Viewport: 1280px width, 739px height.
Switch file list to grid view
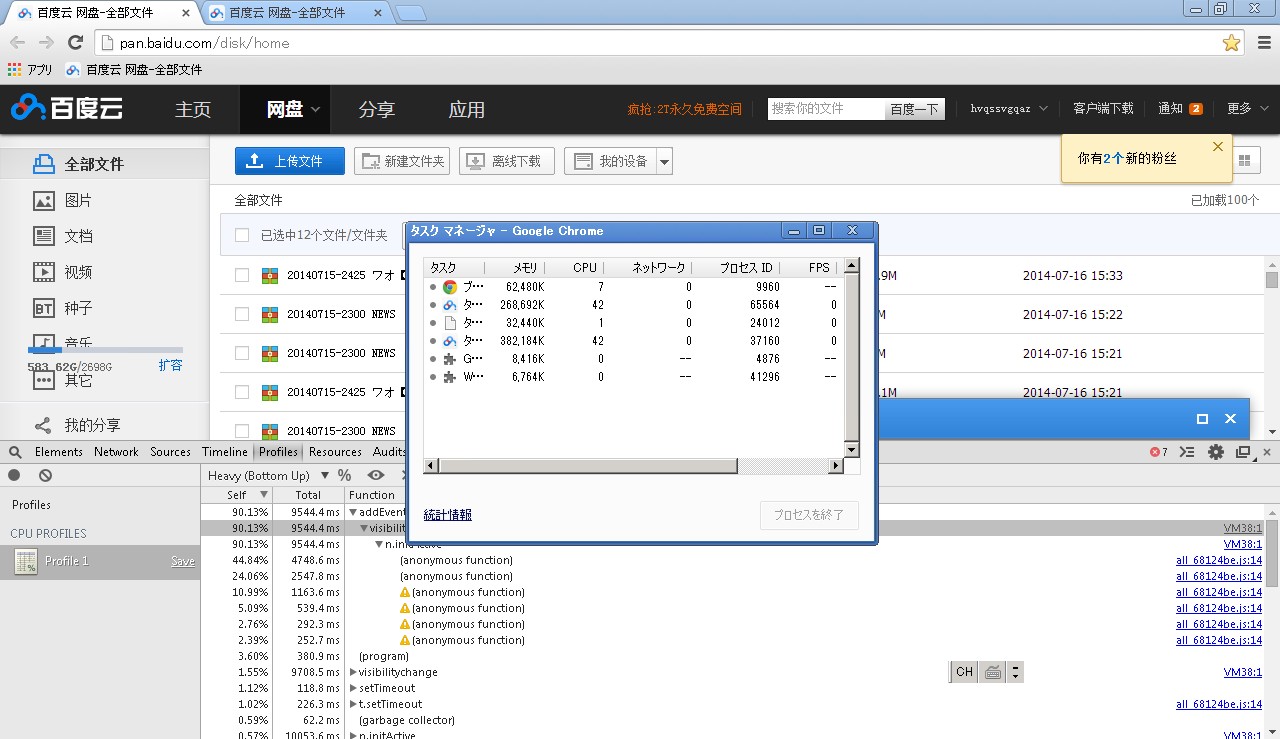point(1245,161)
